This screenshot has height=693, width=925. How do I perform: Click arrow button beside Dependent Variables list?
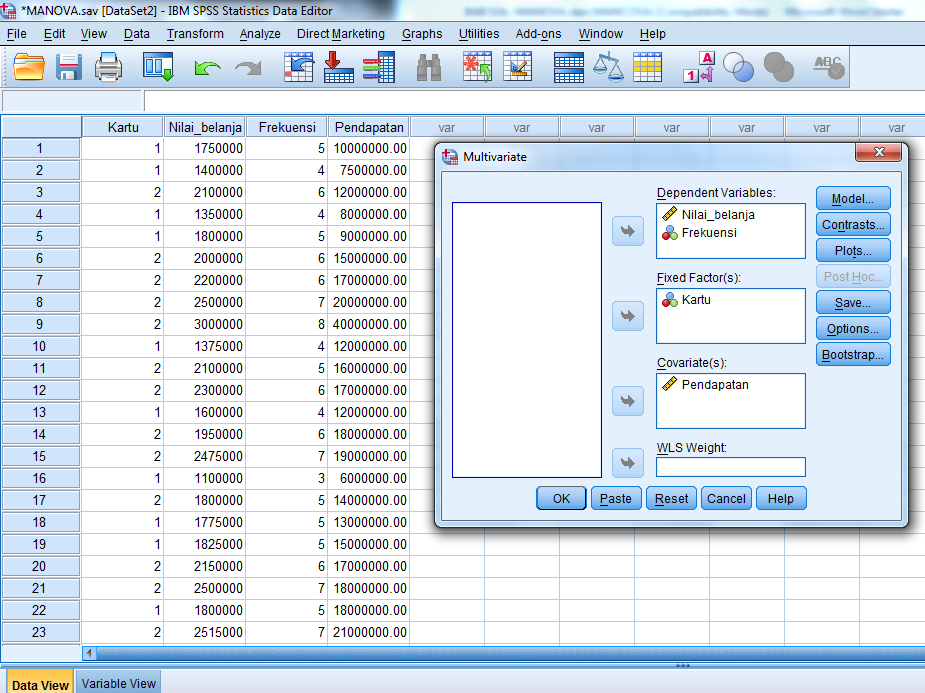(x=627, y=231)
